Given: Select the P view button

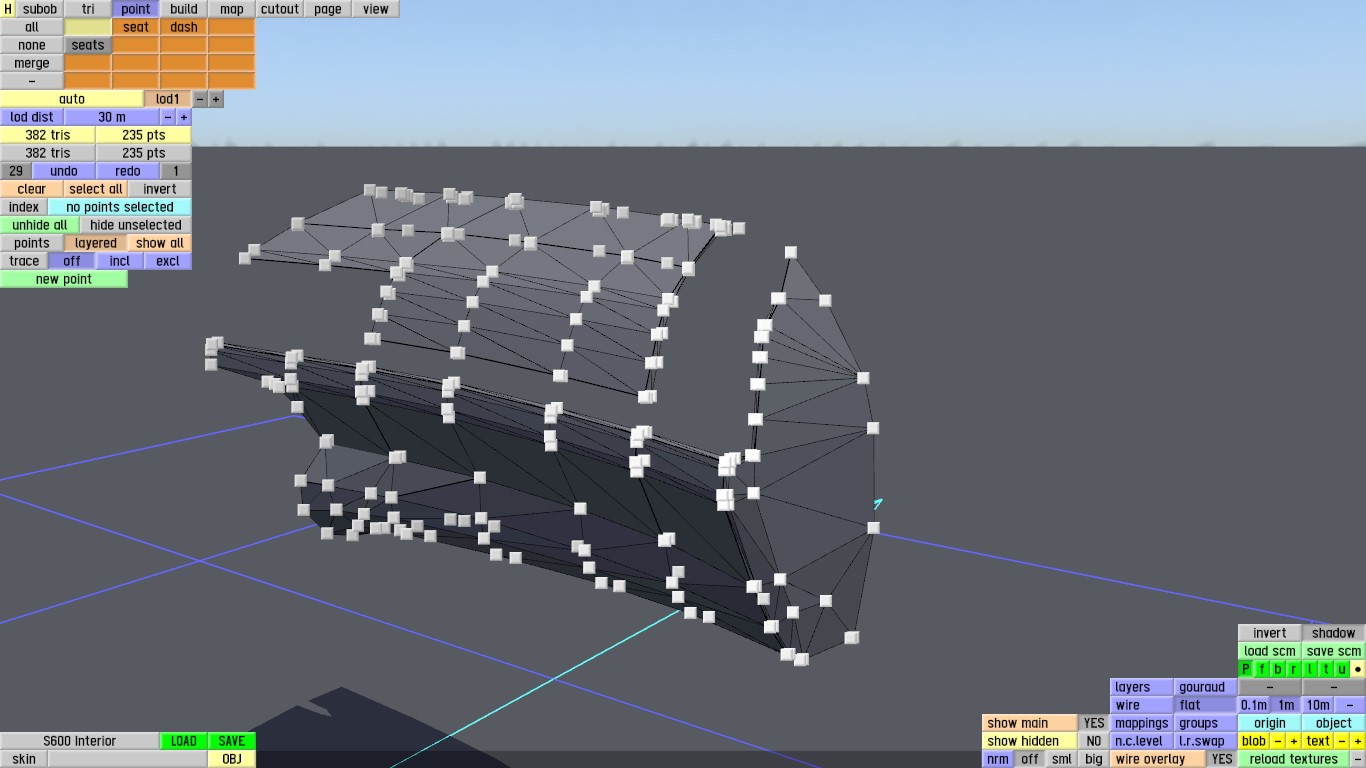Looking at the screenshot, I should [x=1246, y=669].
